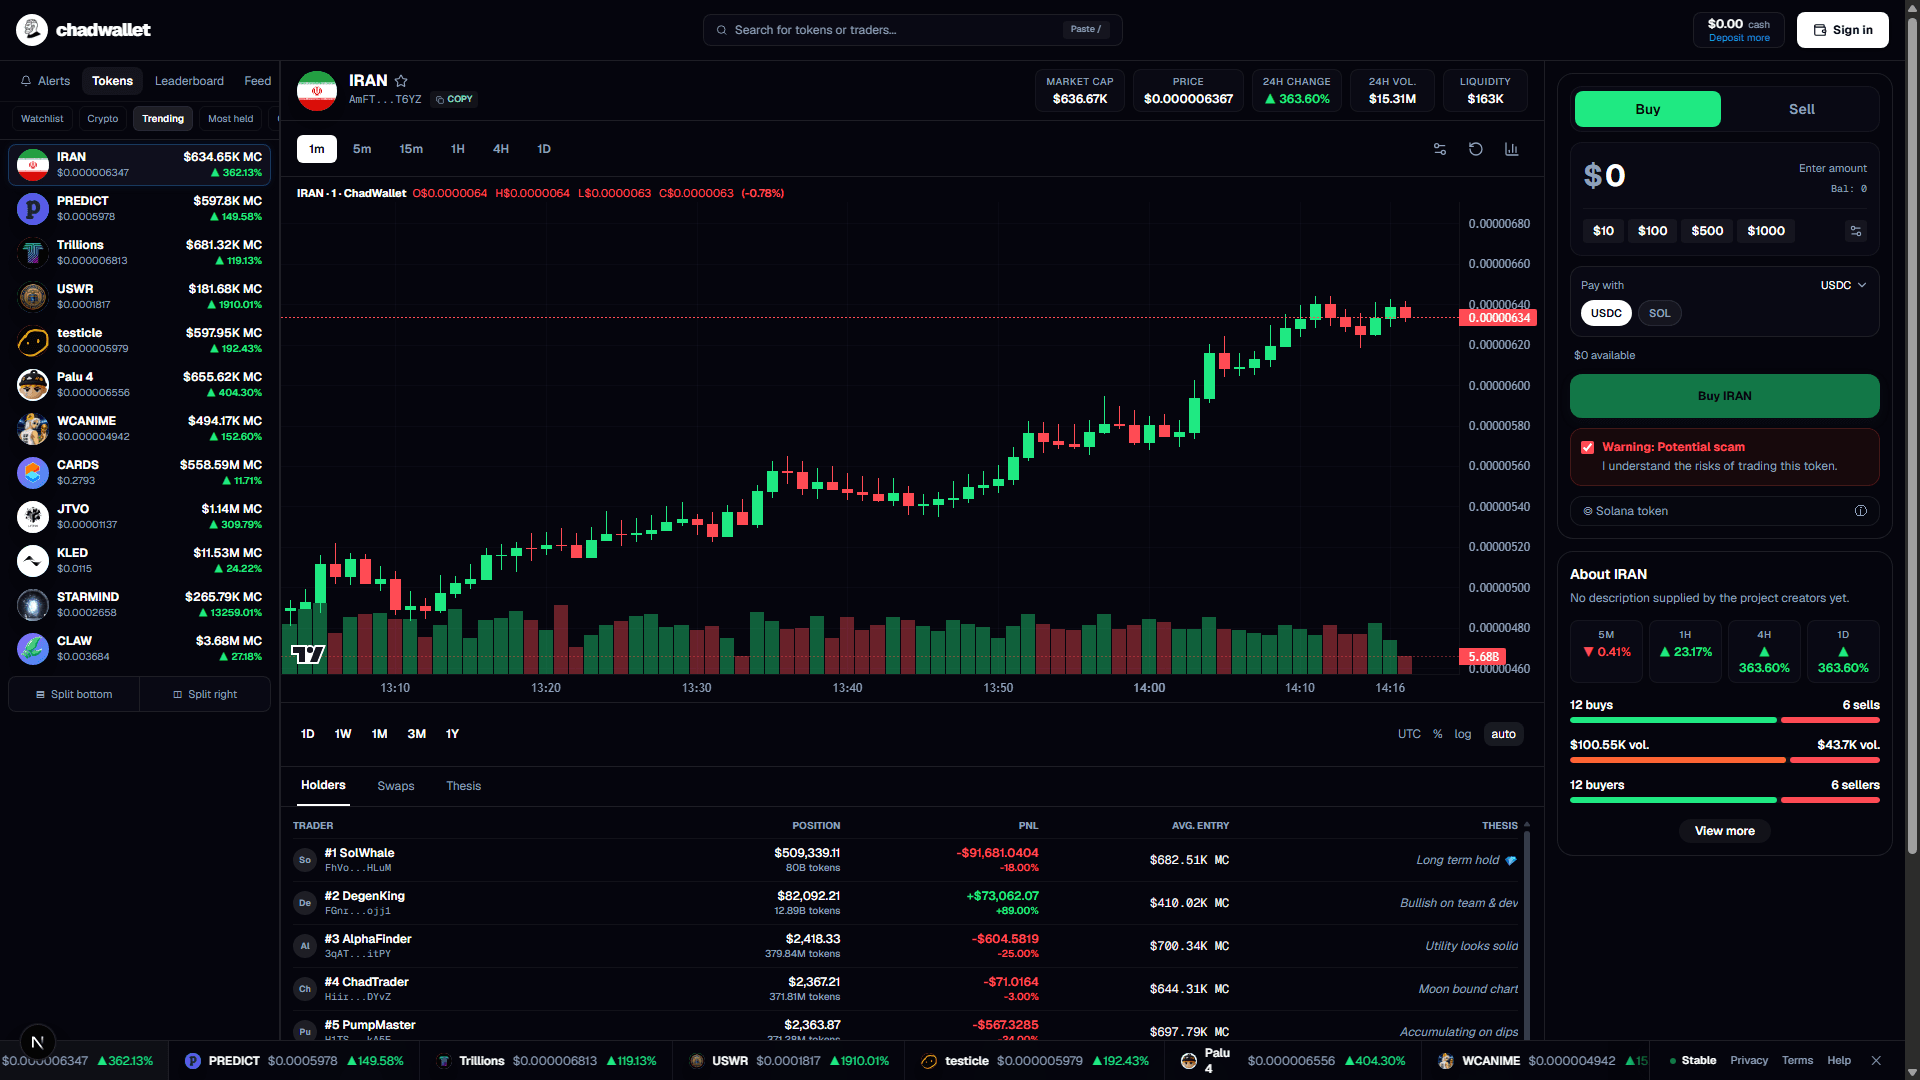
Task: Open quick amount settings icon
Action: click(1856, 231)
